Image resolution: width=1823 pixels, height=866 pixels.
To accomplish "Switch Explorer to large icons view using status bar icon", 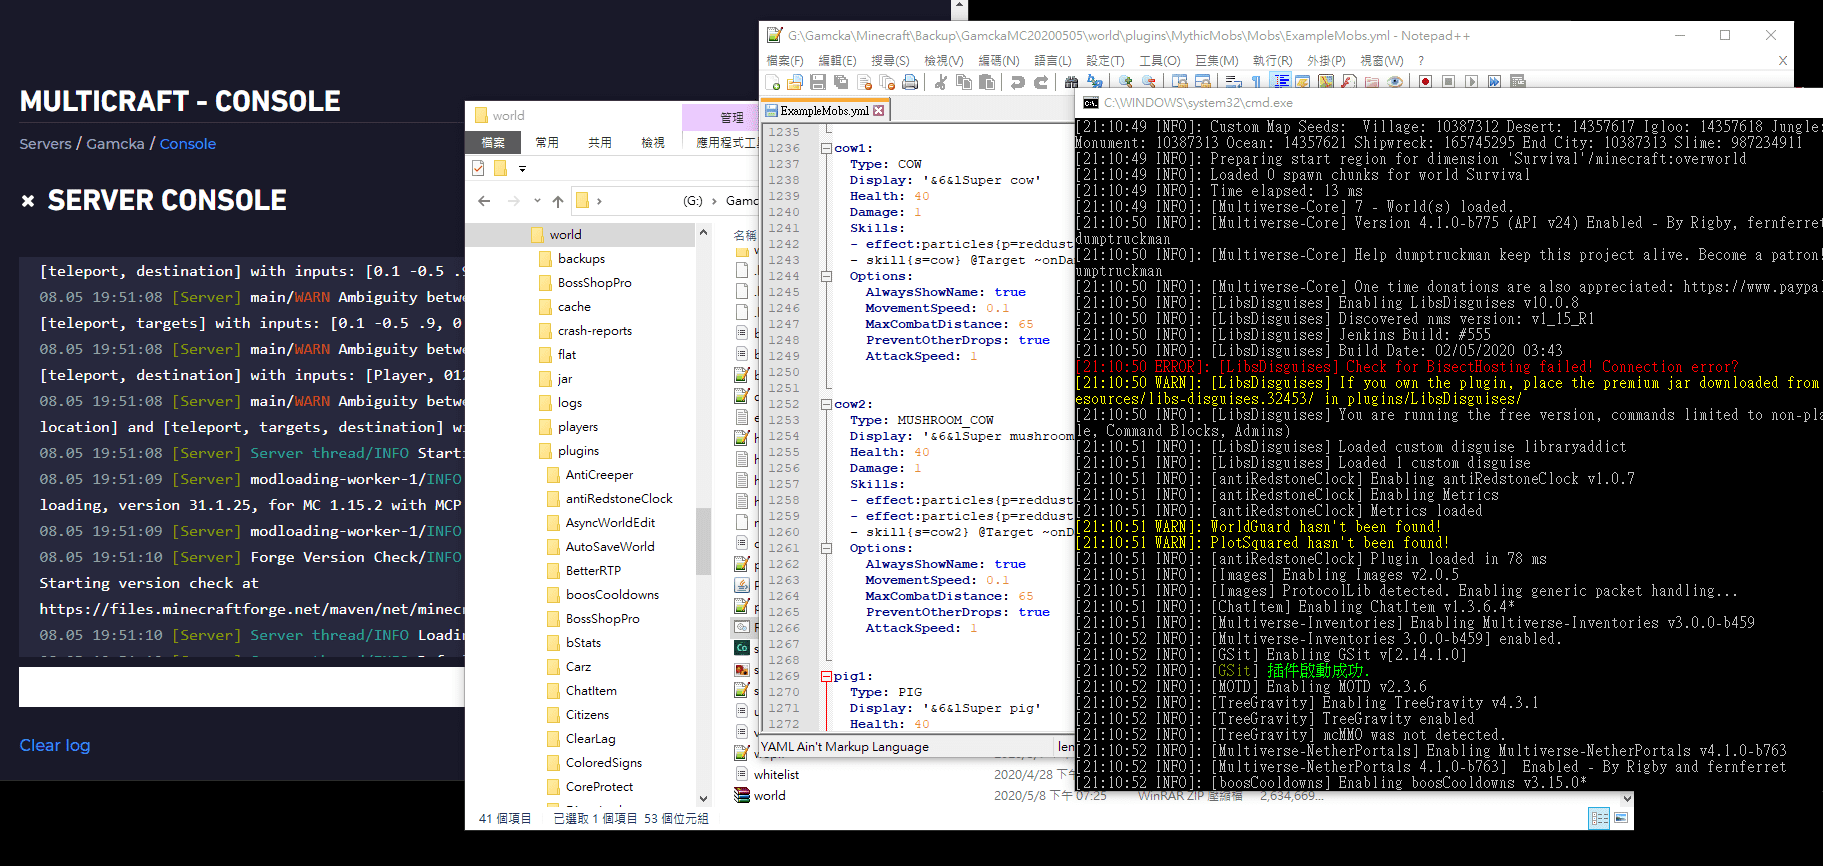I will tap(1621, 818).
